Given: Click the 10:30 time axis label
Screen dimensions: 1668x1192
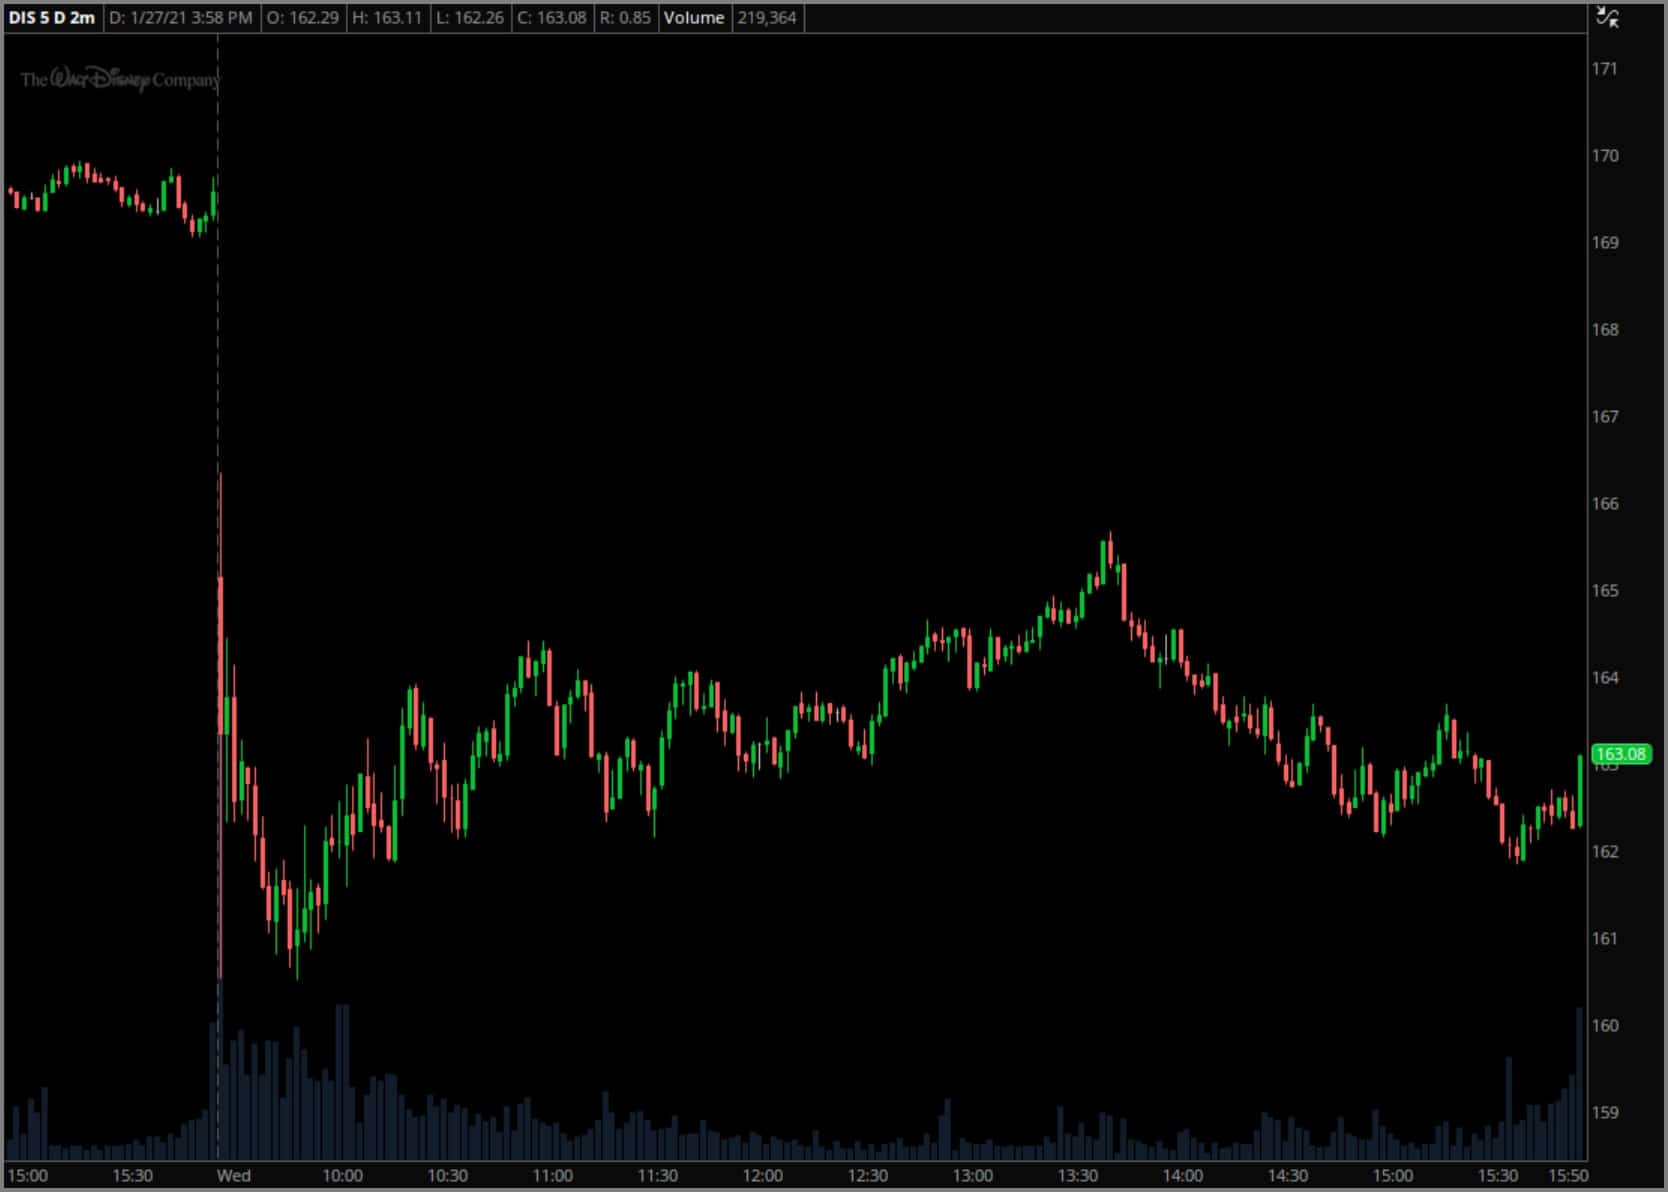Looking at the screenshot, I should click(x=447, y=1176).
